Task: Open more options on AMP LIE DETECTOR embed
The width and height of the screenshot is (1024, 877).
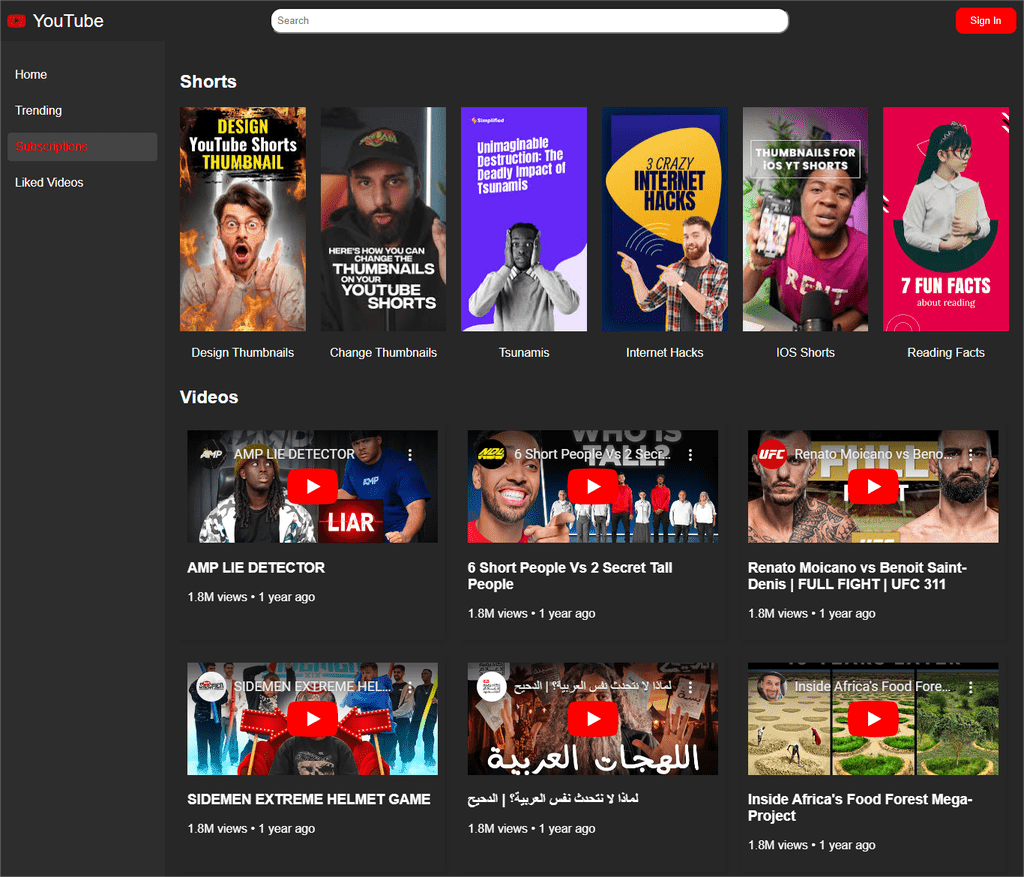Action: point(410,454)
